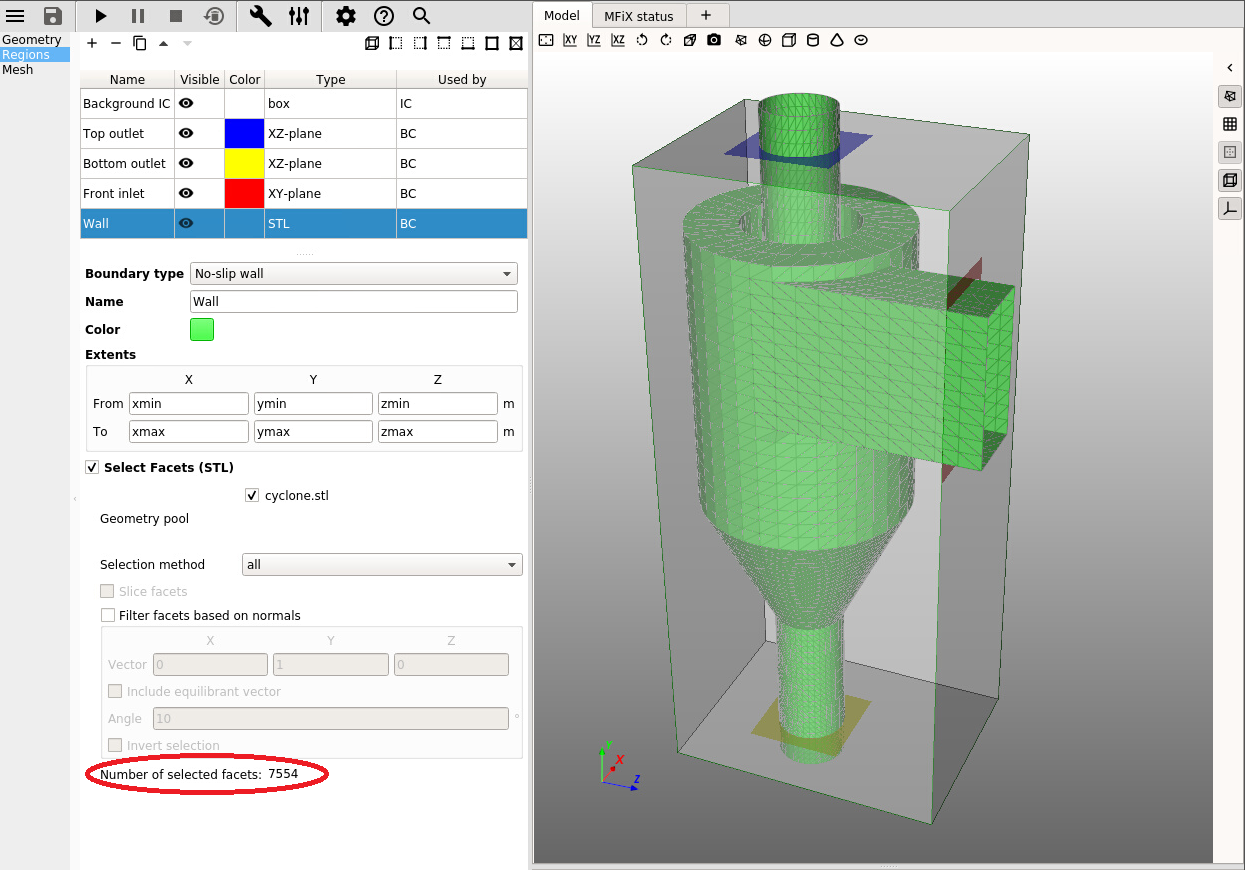Add a new region with the plus icon

[92, 43]
